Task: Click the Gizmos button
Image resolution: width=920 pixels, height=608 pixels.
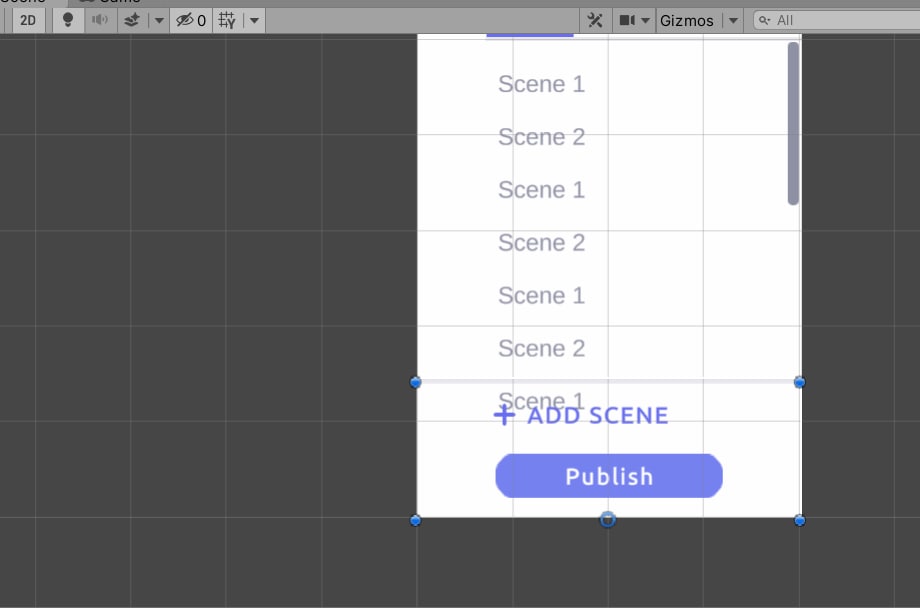Action: pyautogui.click(x=687, y=21)
